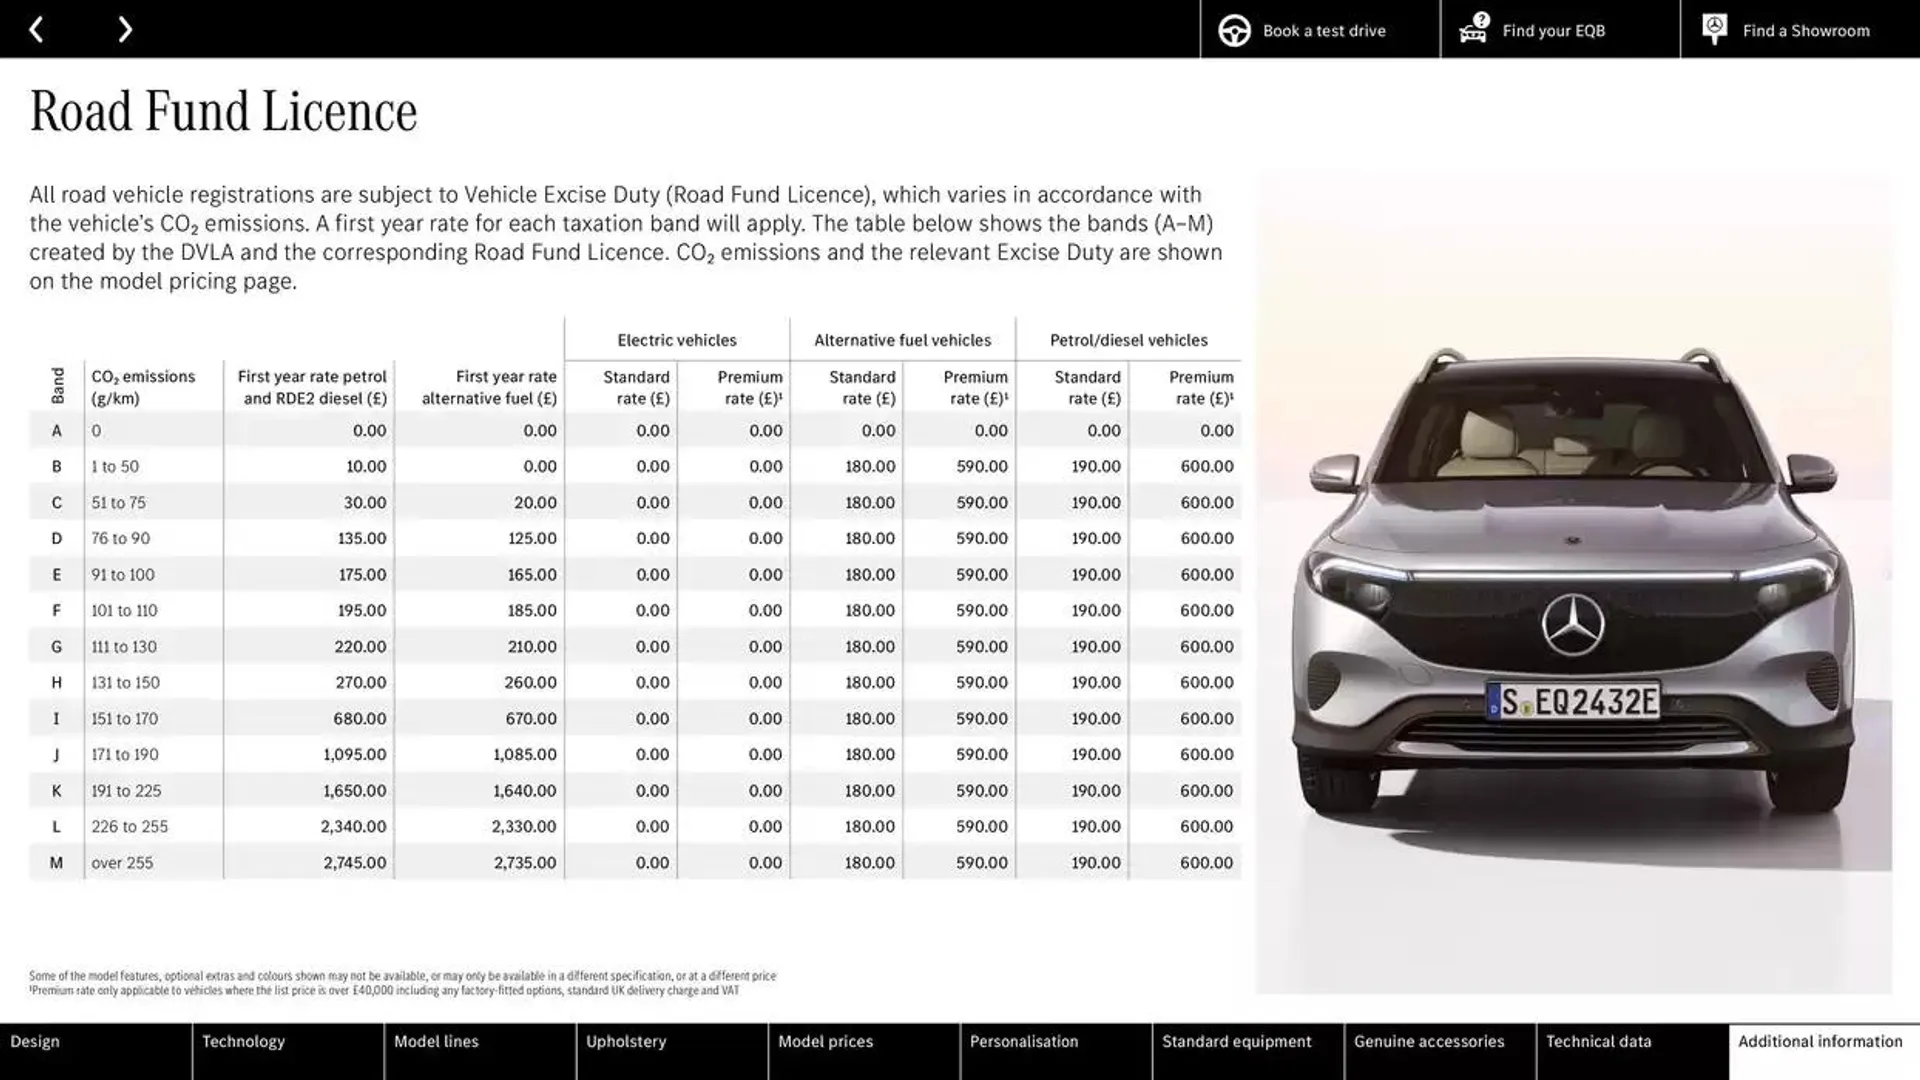Click the 'Find a Showroom' location pin icon
The width and height of the screenshot is (1920, 1080).
point(1713,29)
